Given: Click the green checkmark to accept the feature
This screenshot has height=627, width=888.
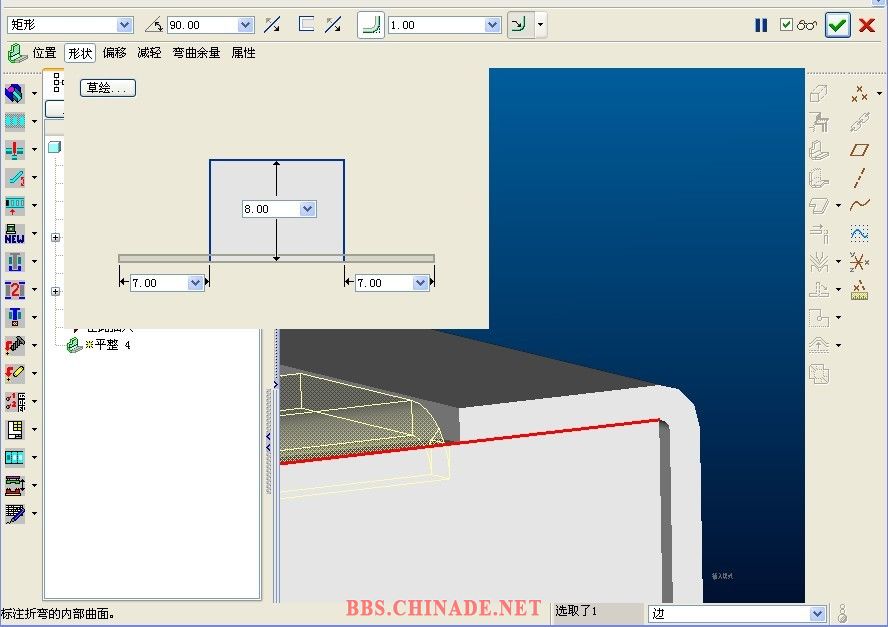Looking at the screenshot, I should [837, 25].
